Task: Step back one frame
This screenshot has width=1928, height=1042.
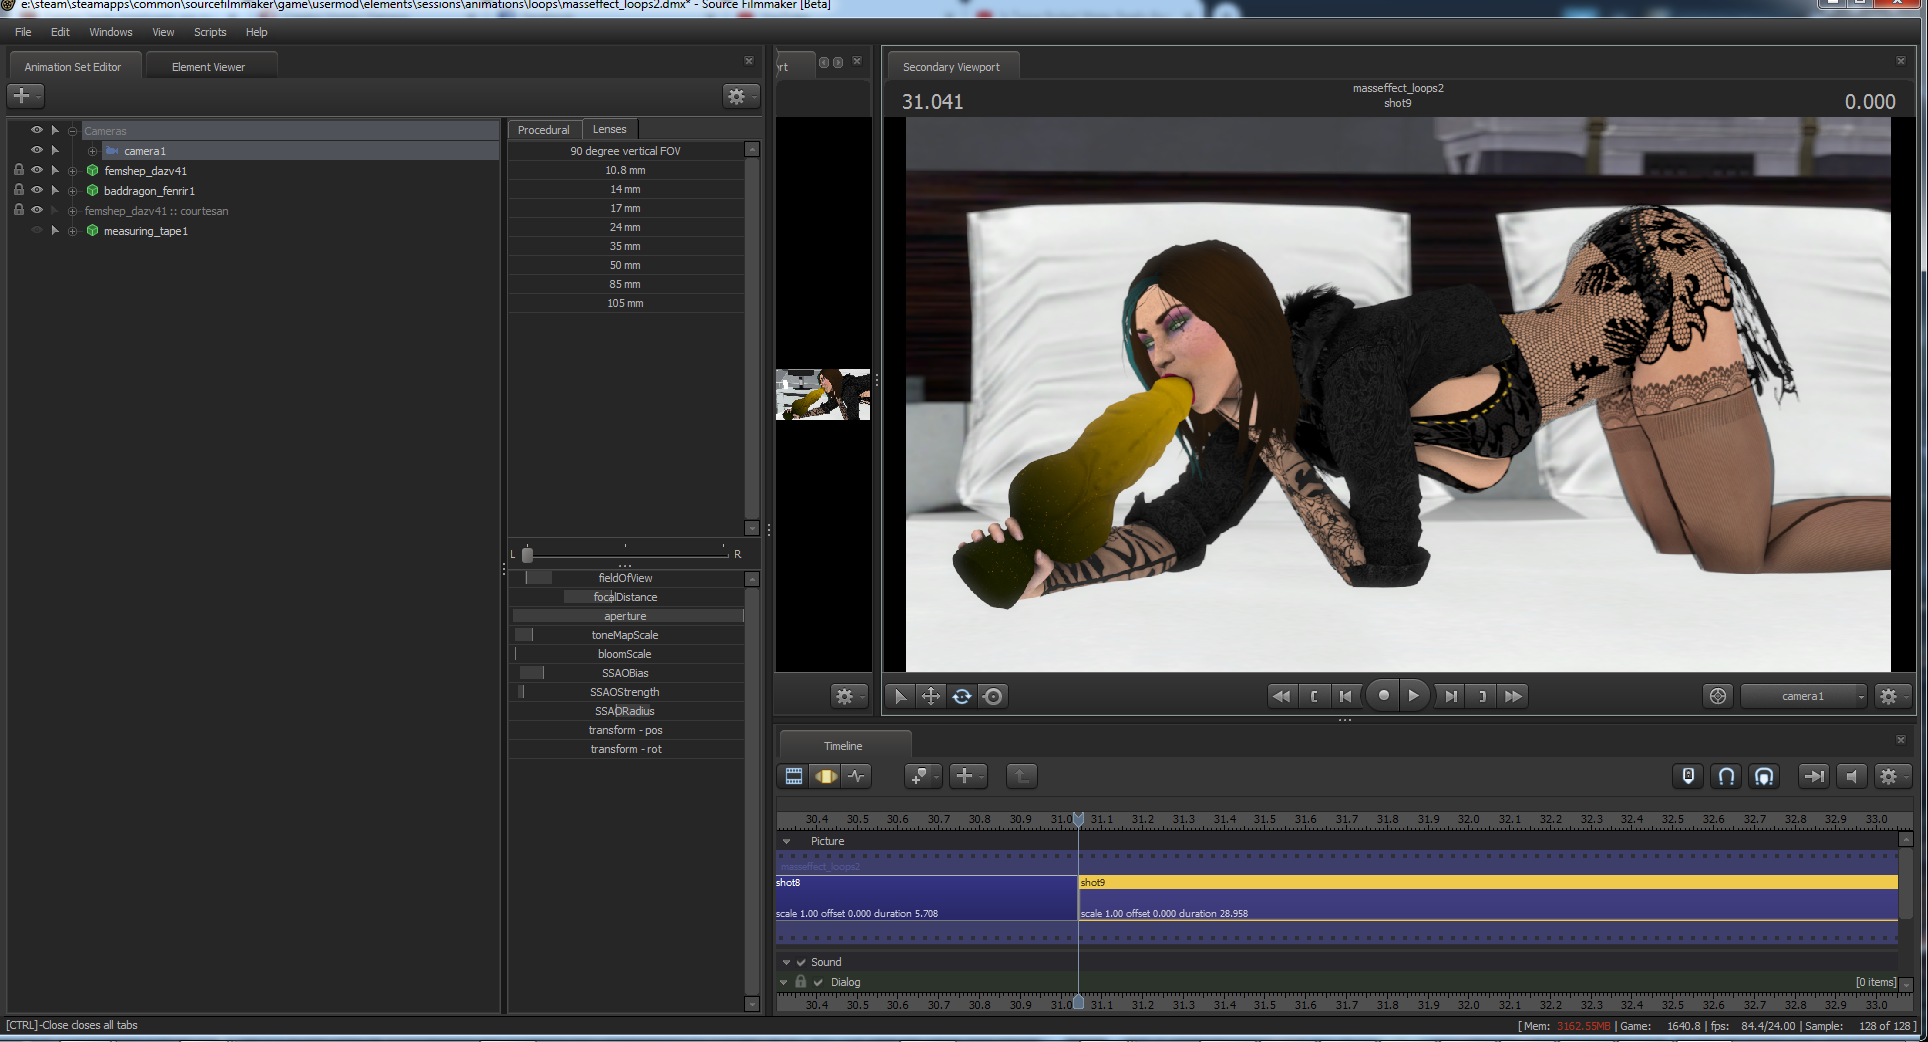Action: click(x=1346, y=696)
